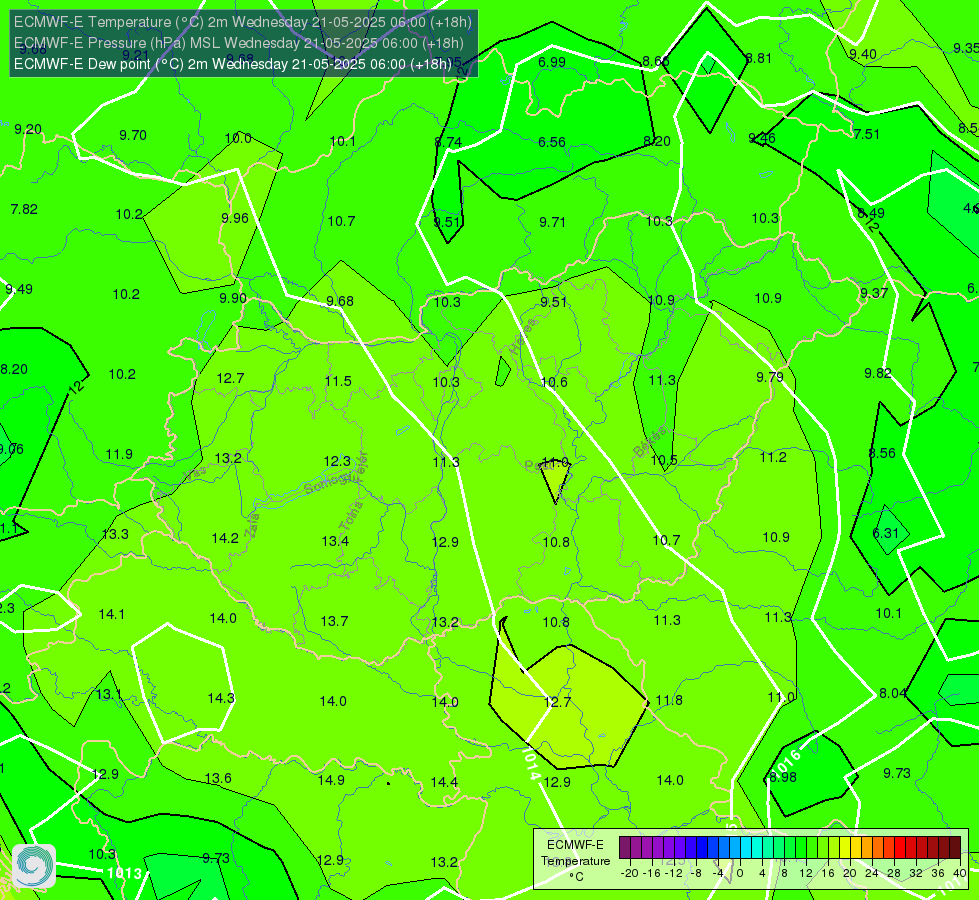
Task: Click the 11.2 temperature value
Action: pos(773,457)
